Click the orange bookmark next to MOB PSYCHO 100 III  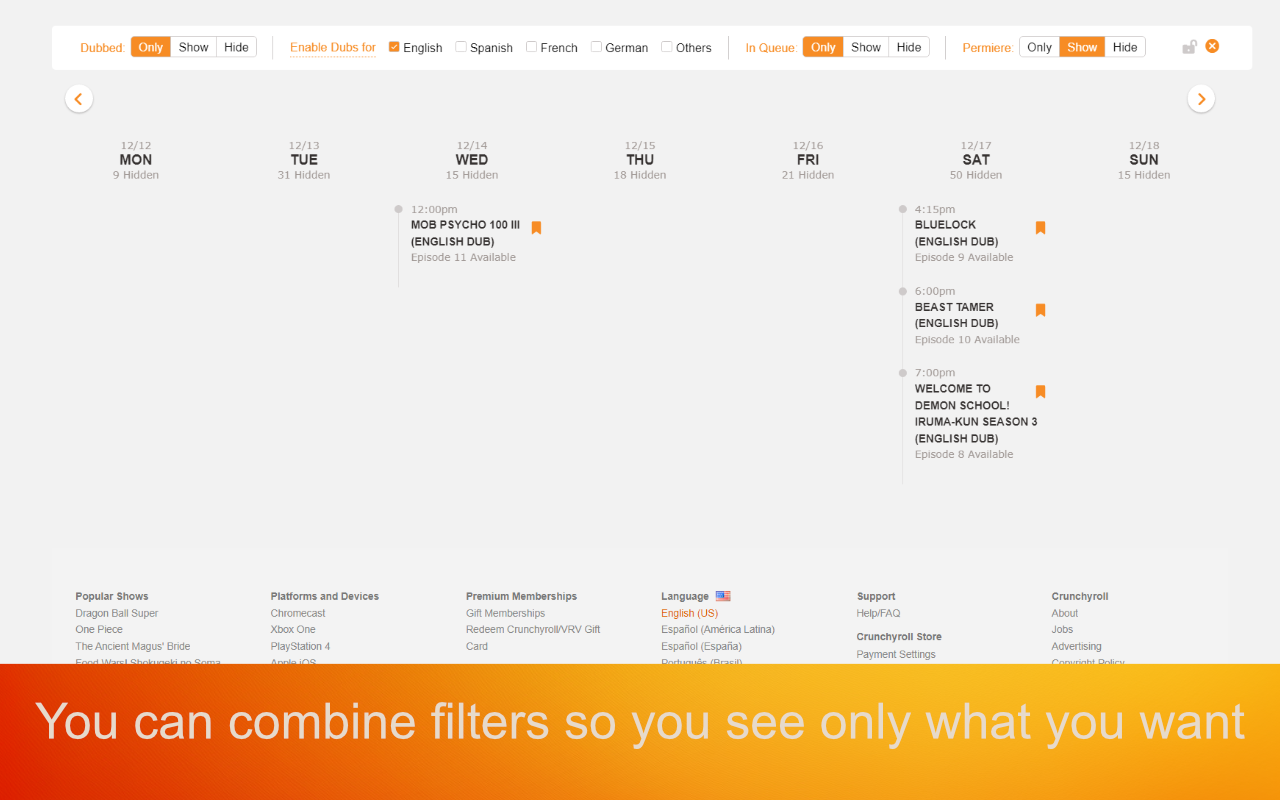pos(536,227)
